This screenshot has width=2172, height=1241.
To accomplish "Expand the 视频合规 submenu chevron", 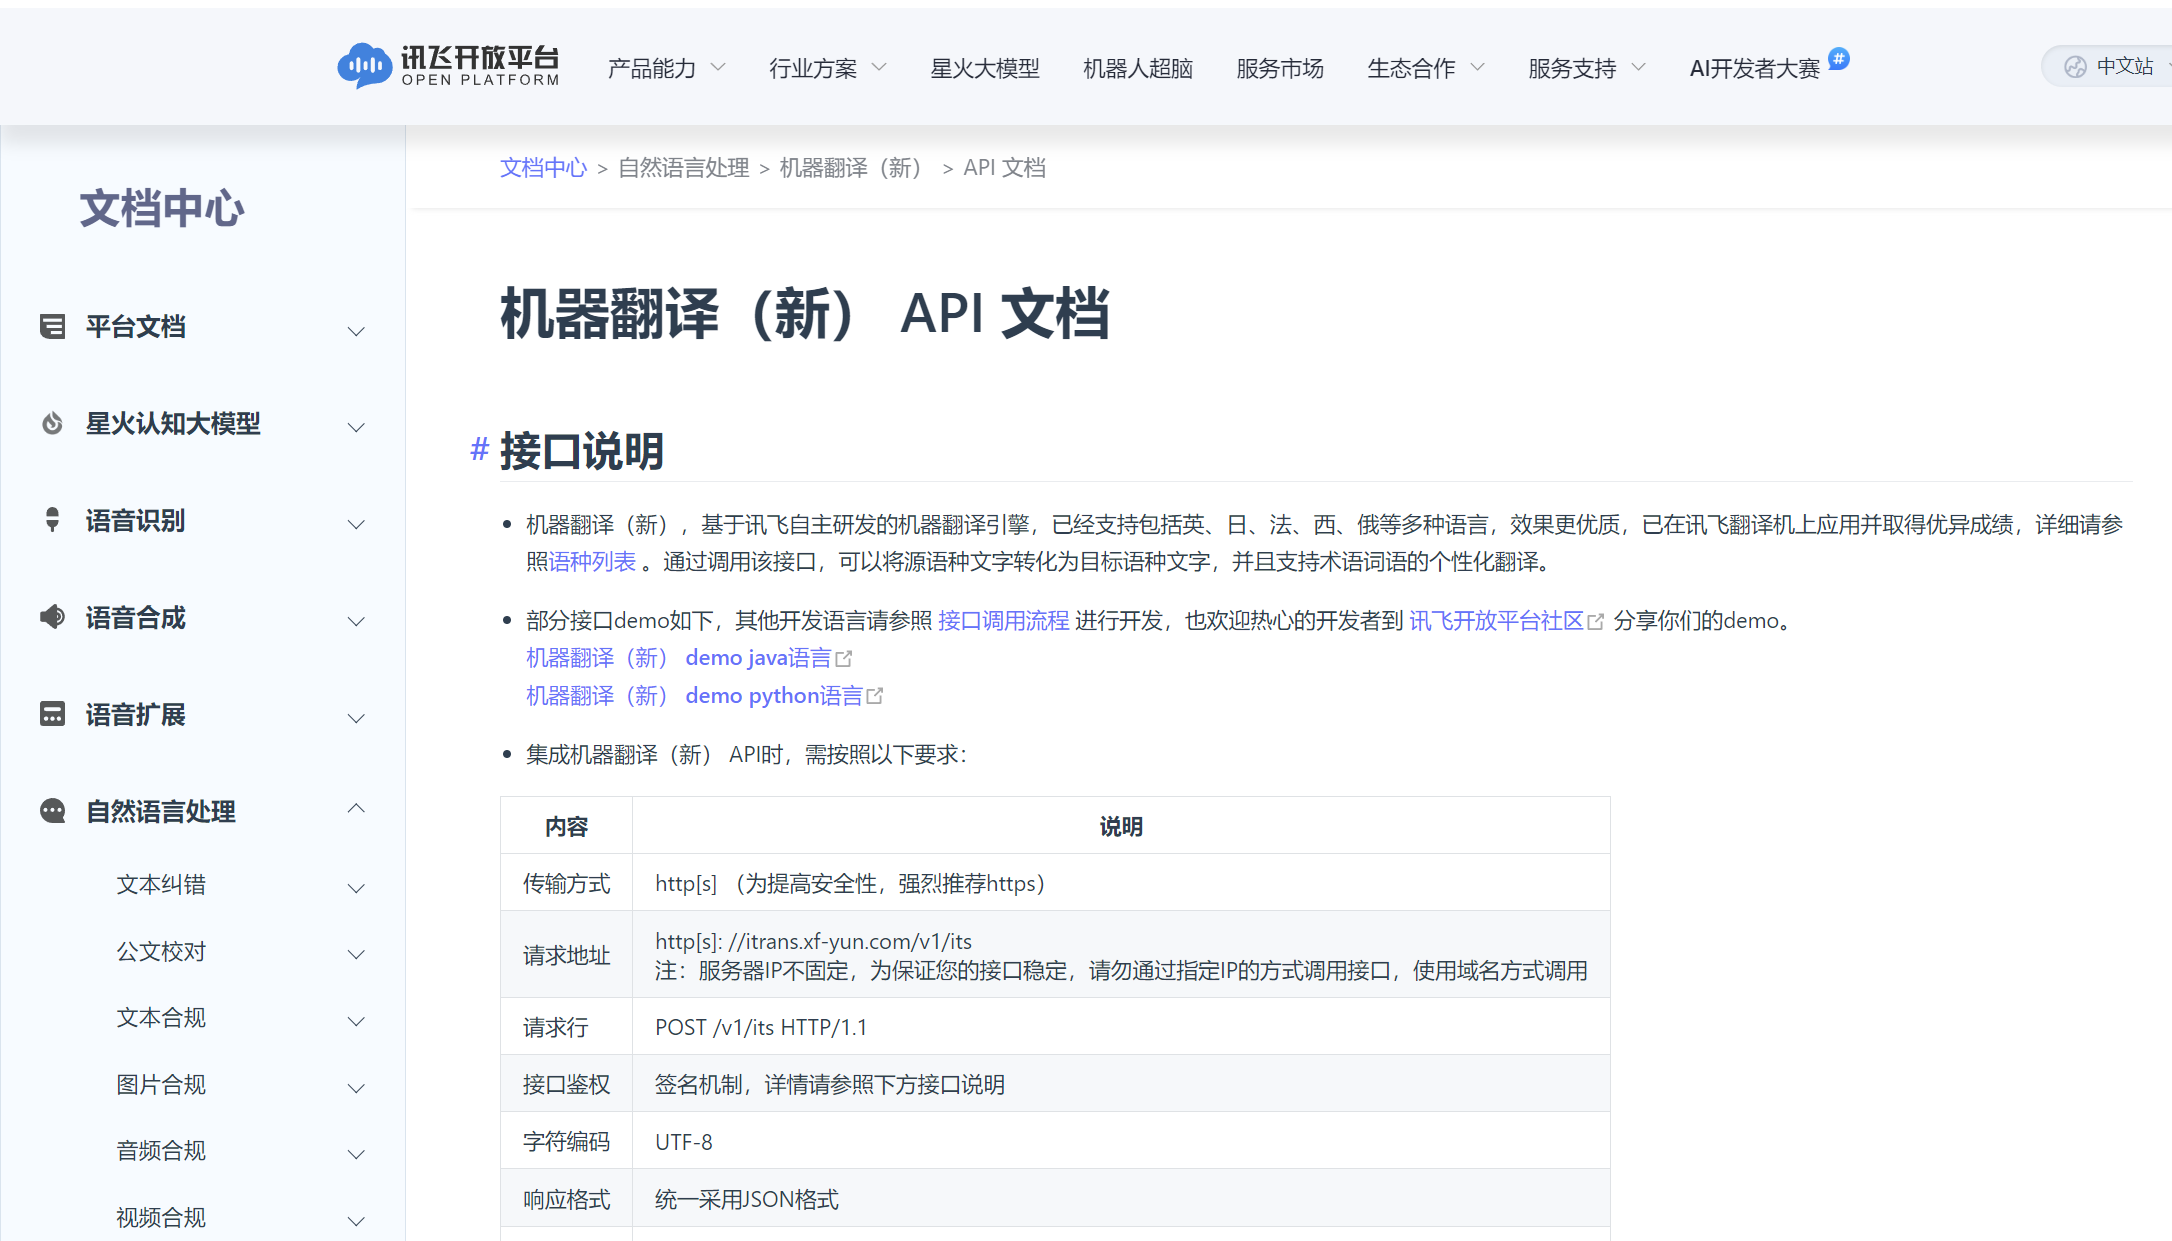I will pyautogui.click(x=356, y=1221).
